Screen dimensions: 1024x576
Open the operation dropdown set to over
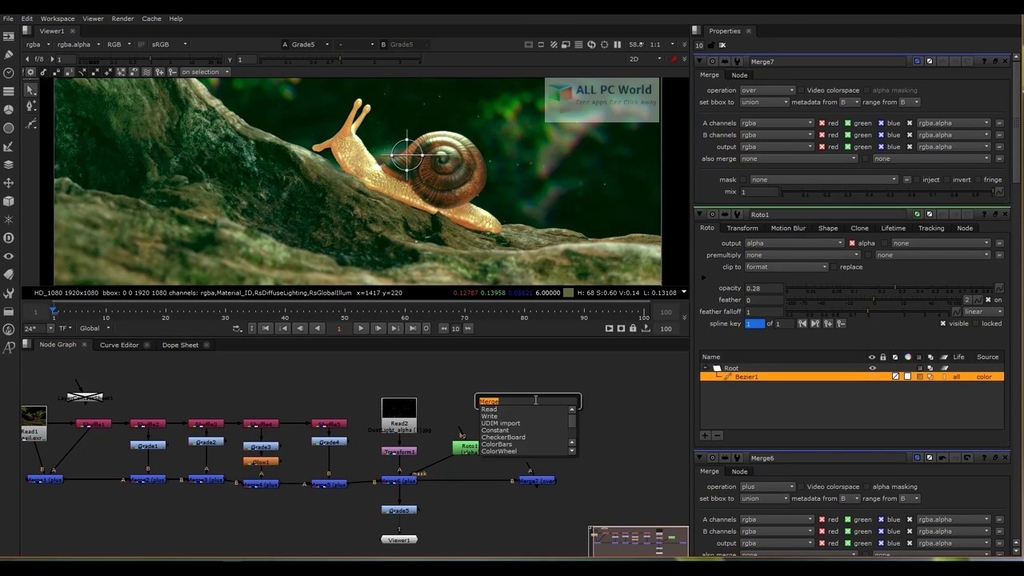[x=766, y=90]
